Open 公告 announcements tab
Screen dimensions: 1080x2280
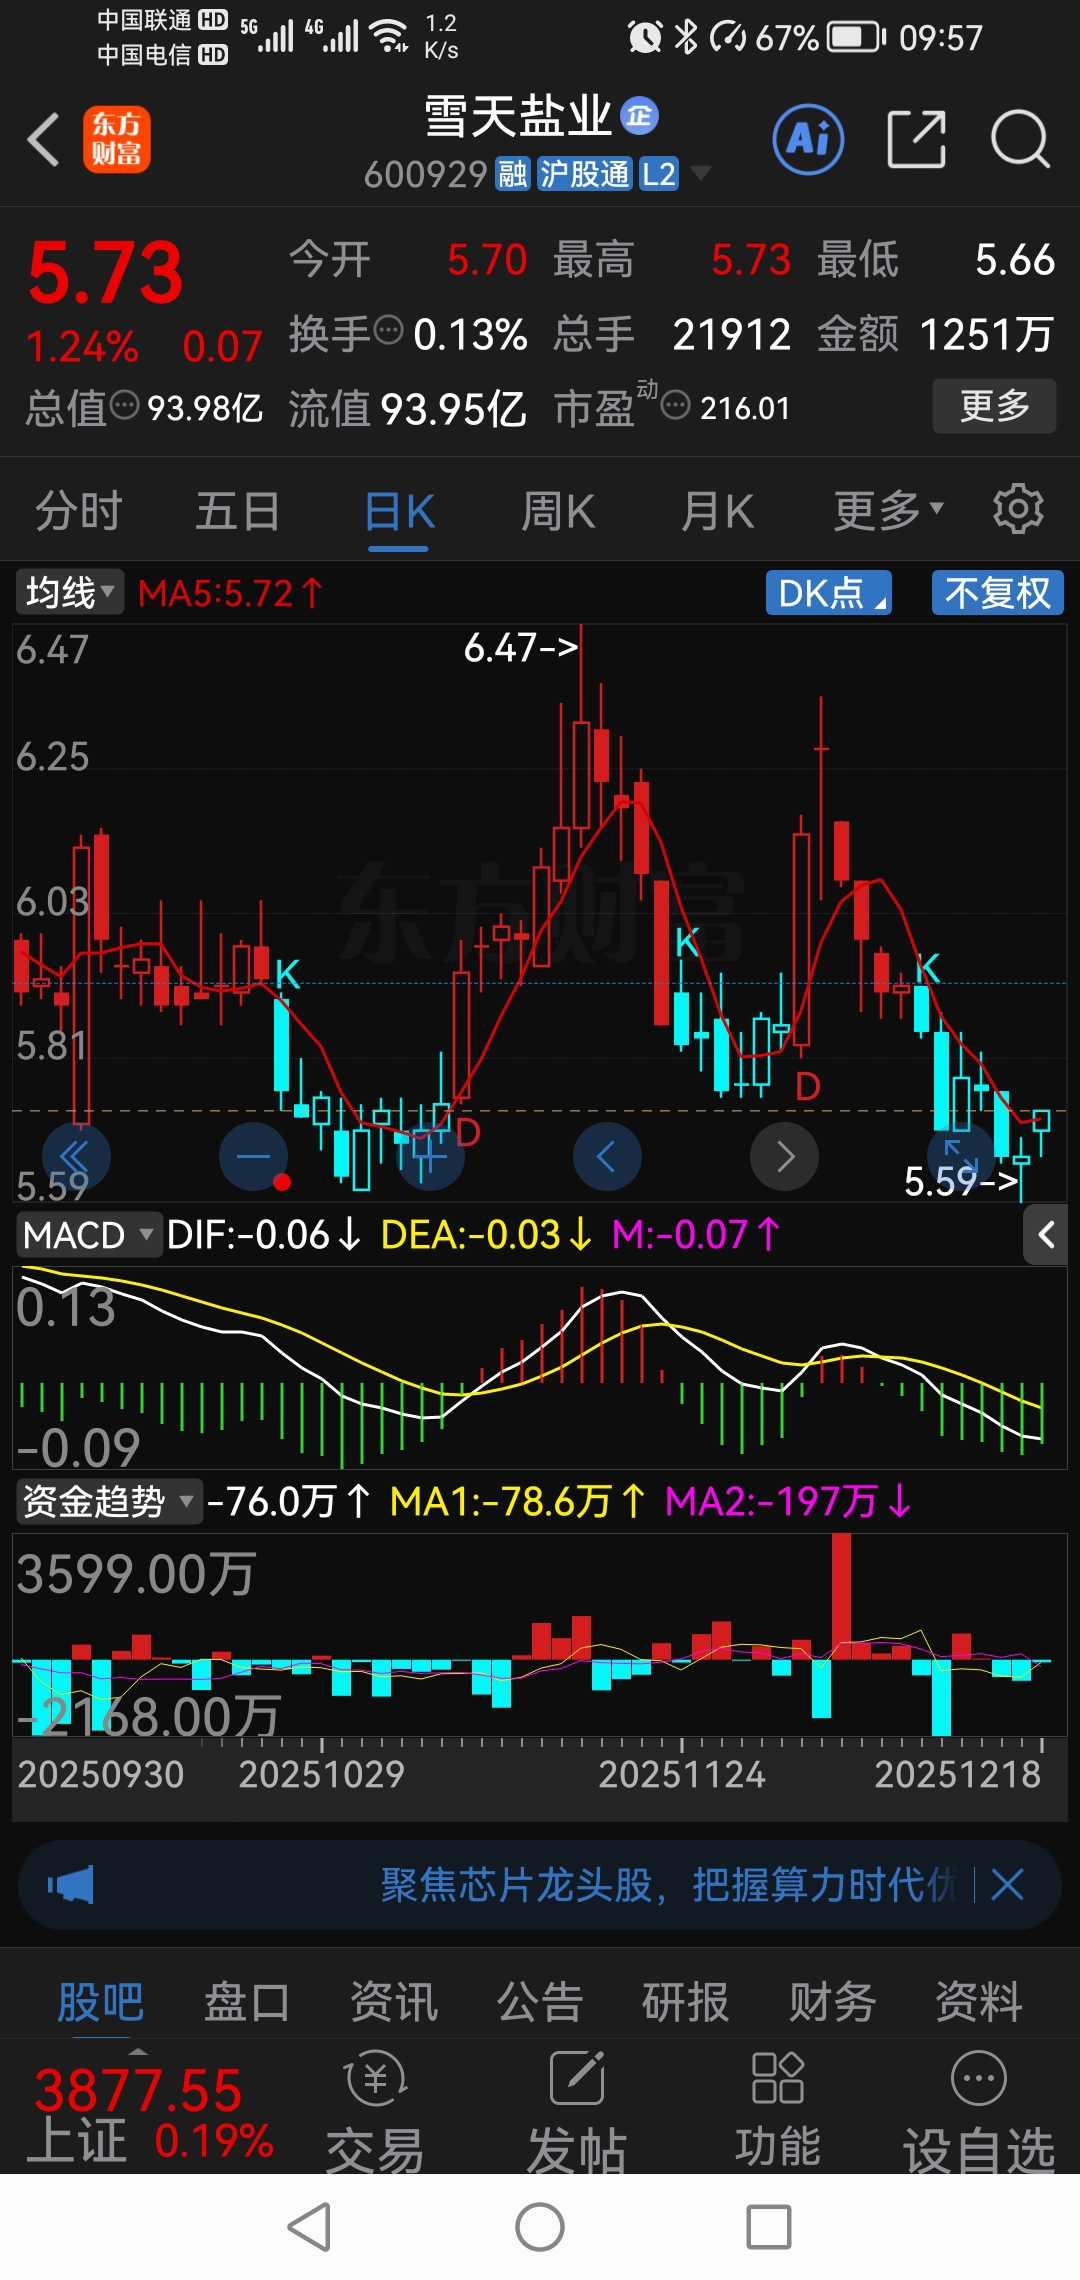point(539,2002)
